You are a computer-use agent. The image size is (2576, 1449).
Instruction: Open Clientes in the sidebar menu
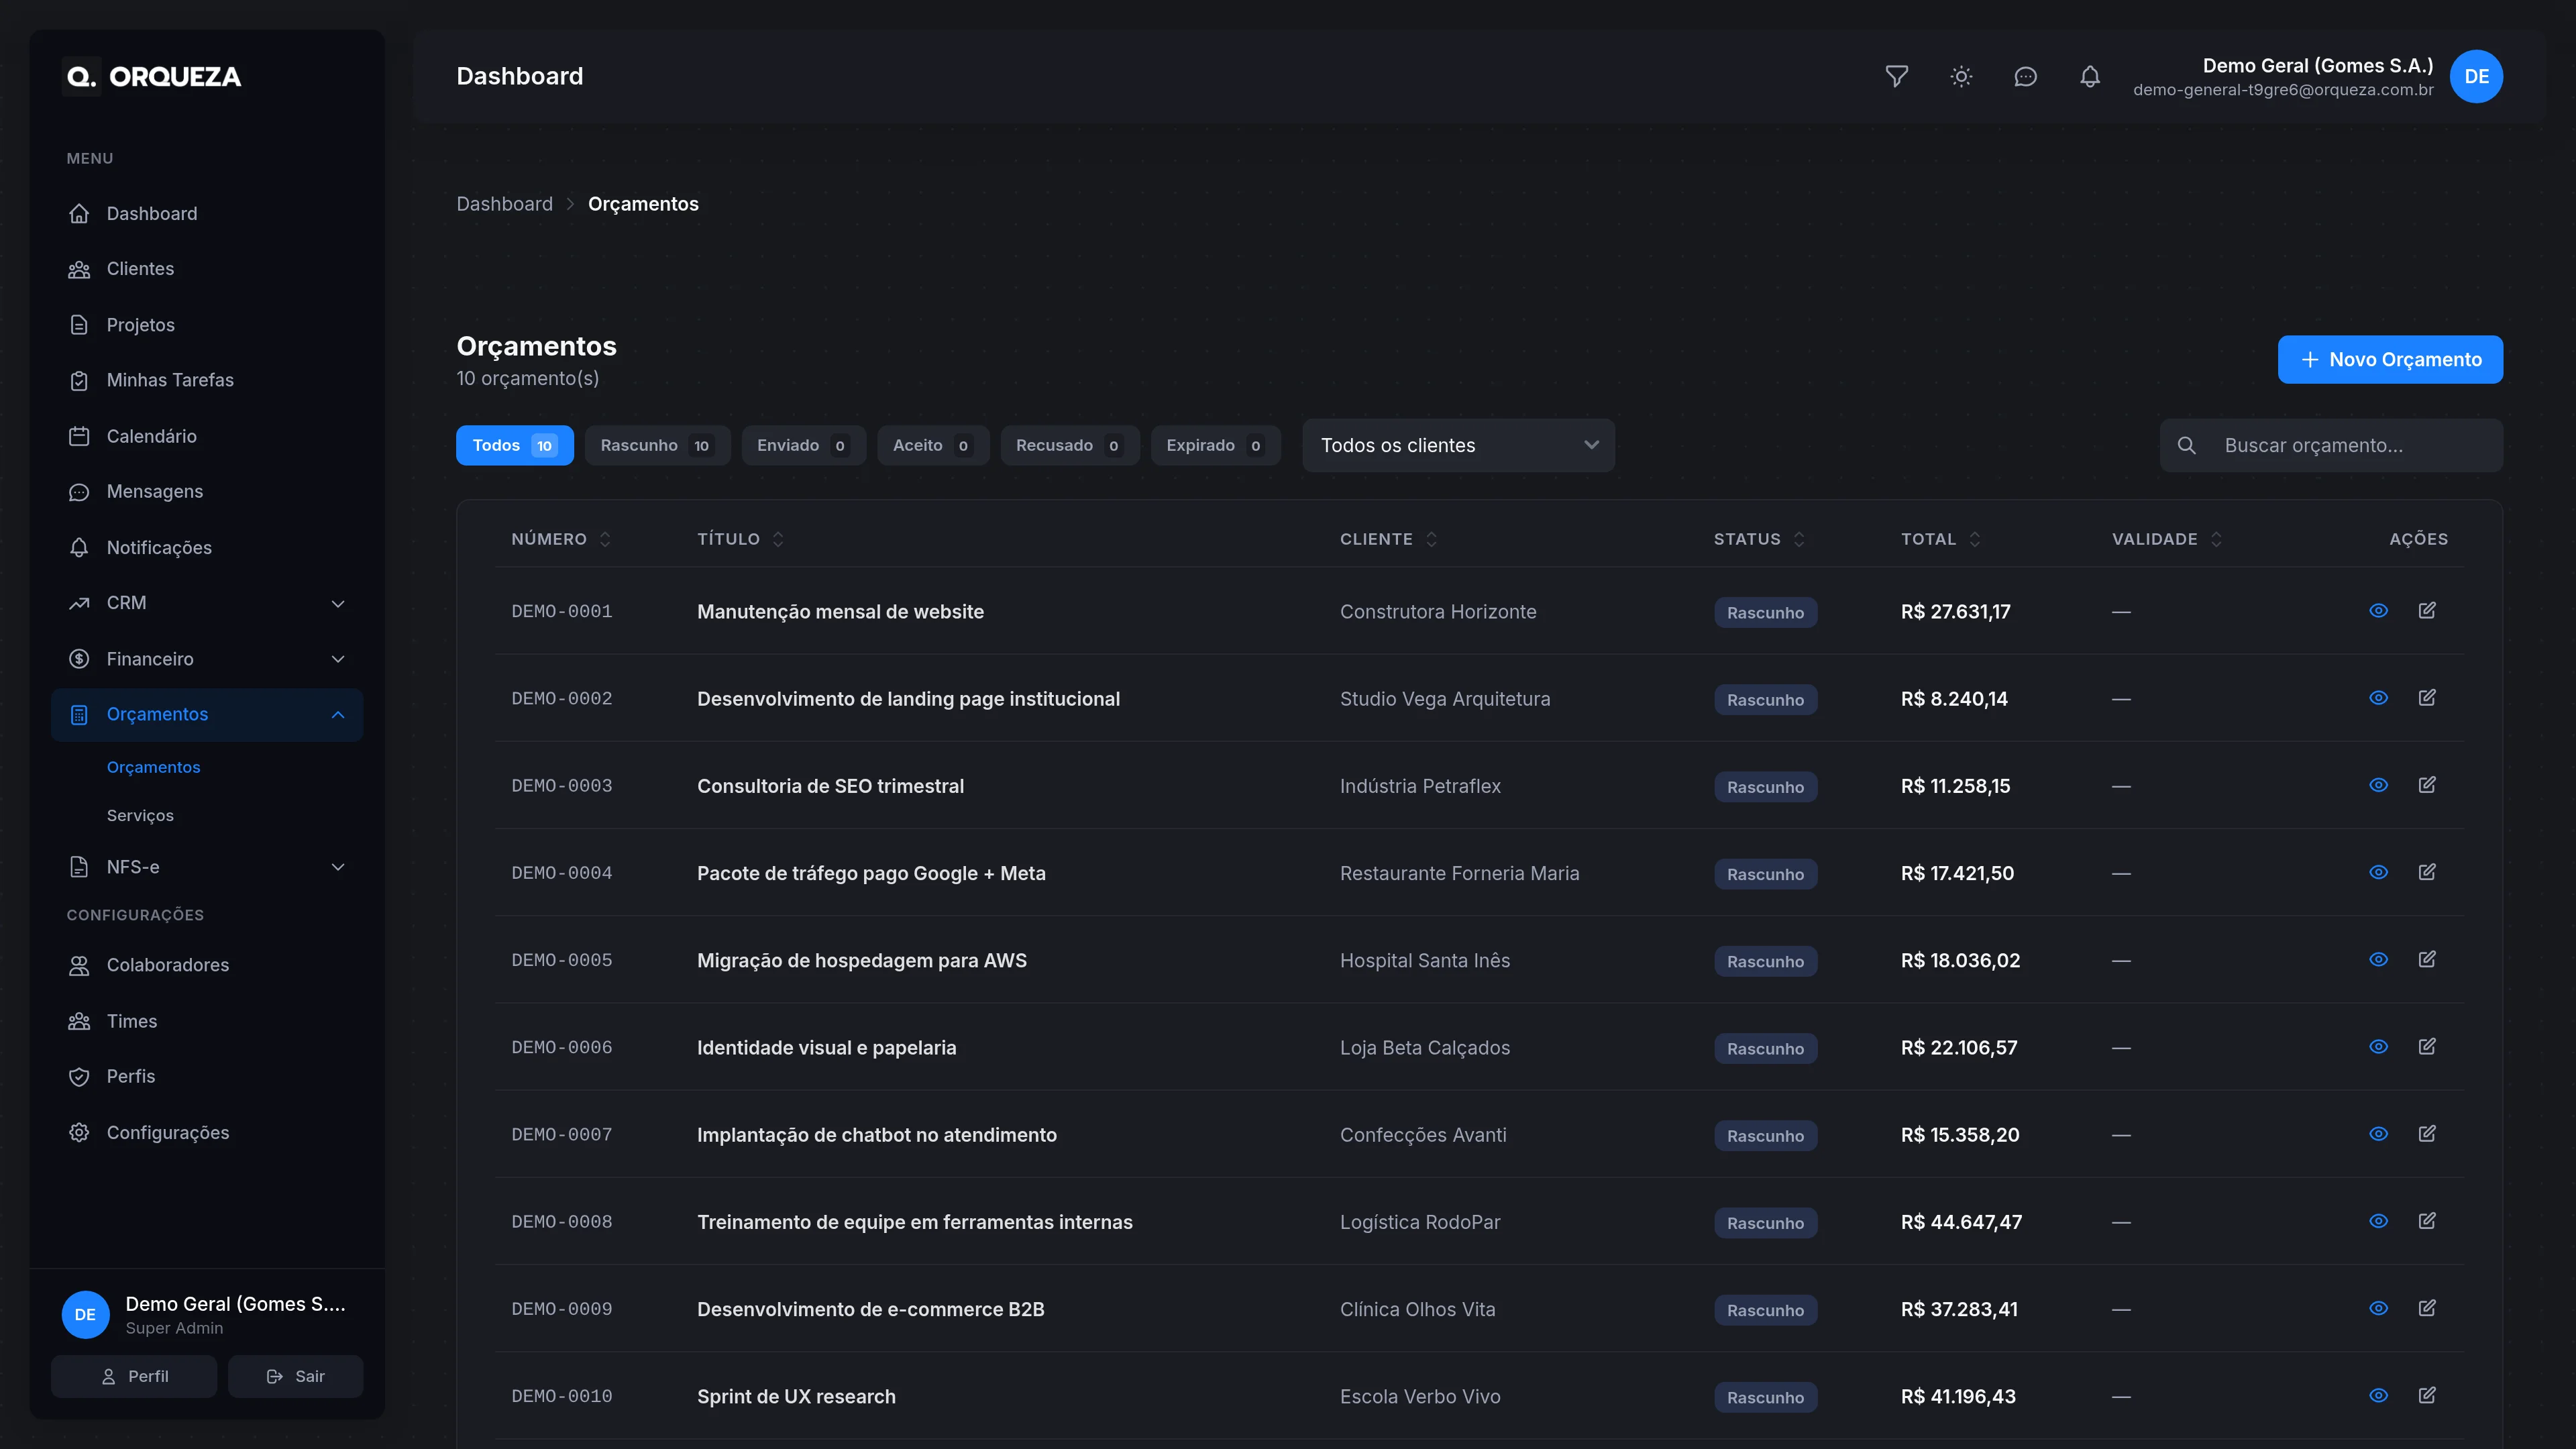tap(207, 269)
